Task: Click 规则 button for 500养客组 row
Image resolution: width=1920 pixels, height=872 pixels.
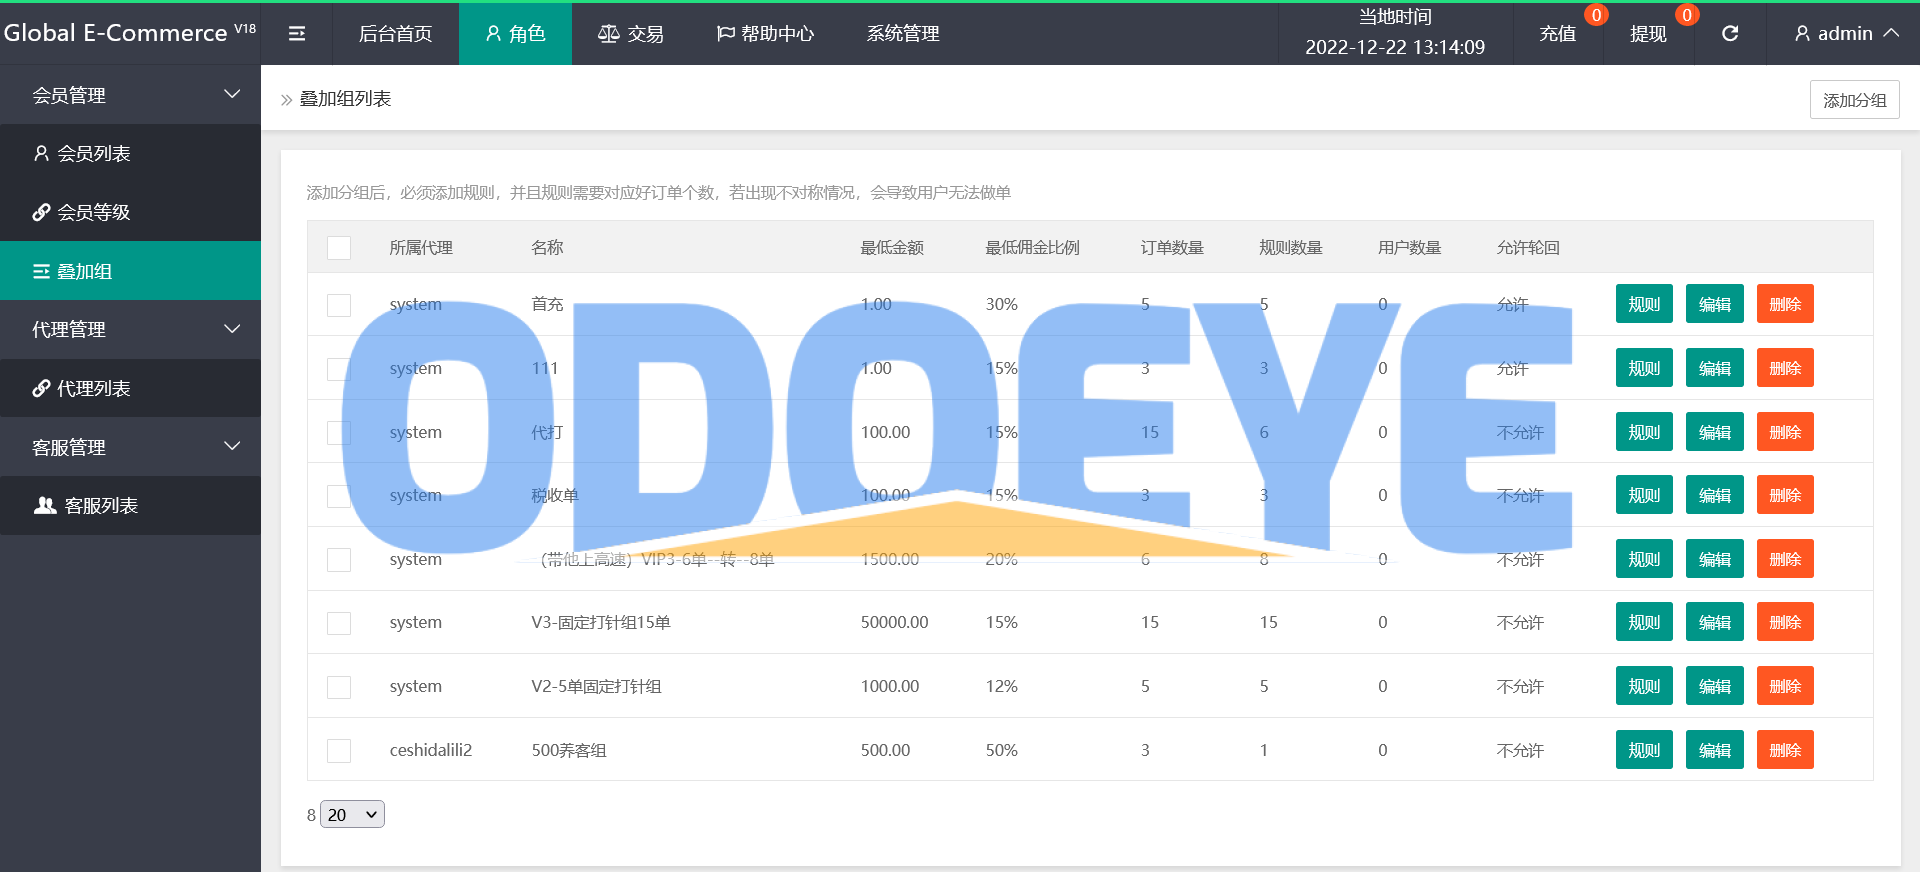Action: (x=1644, y=750)
